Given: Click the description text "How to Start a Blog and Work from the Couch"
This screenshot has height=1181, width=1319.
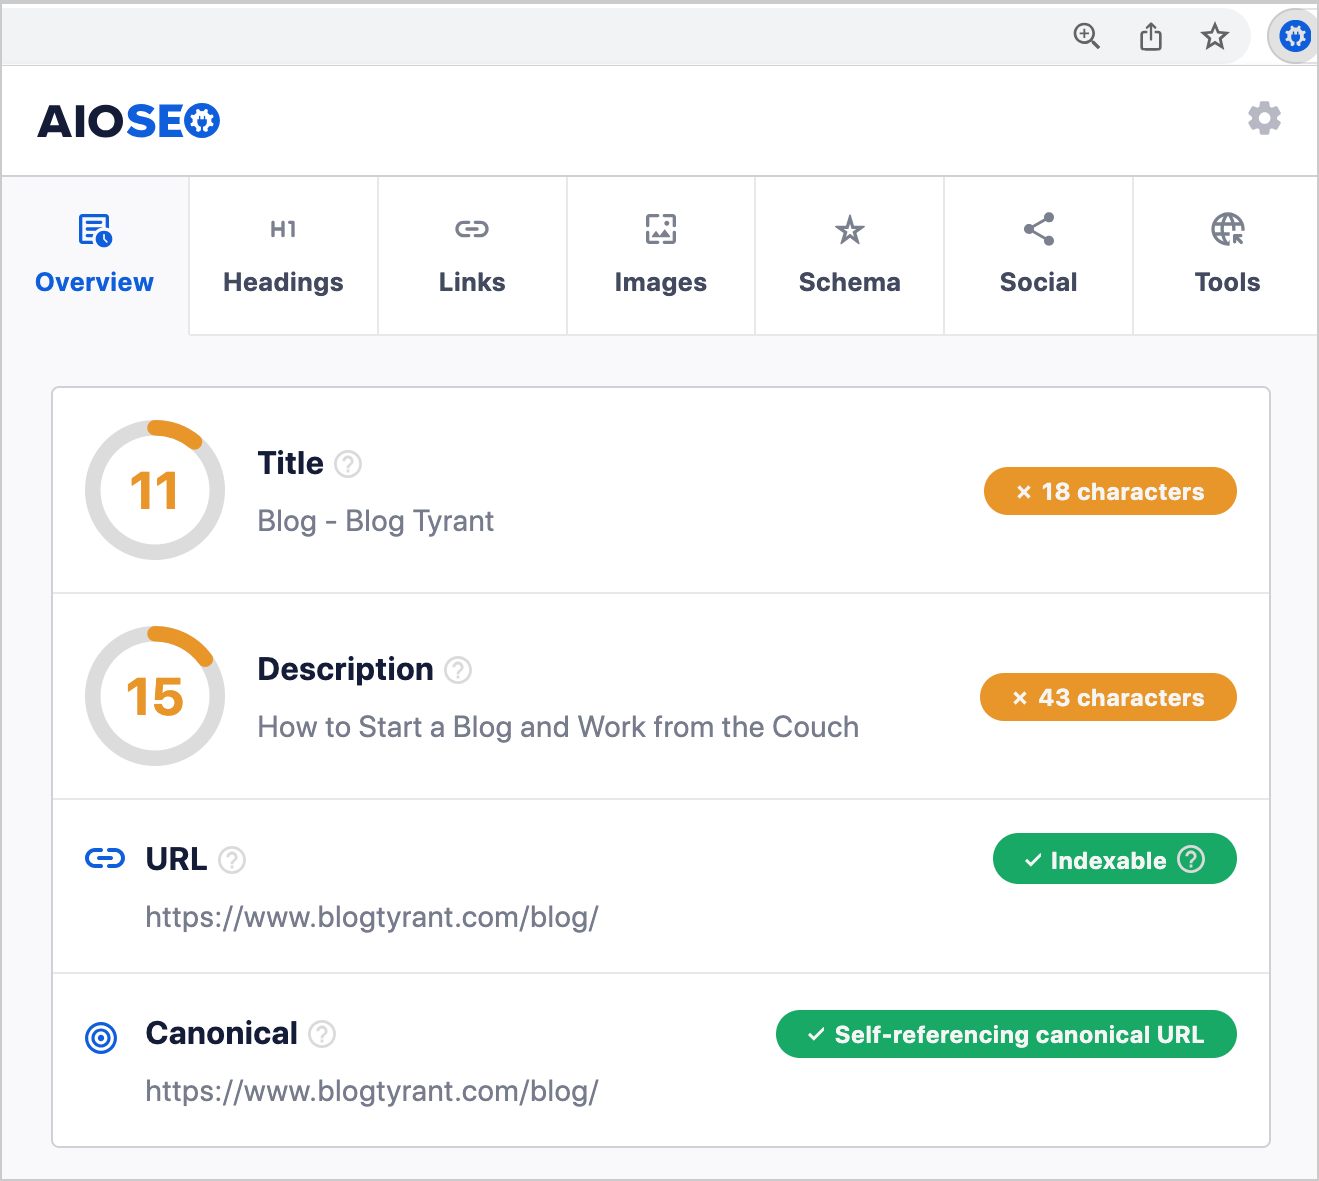Looking at the screenshot, I should (558, 727).
